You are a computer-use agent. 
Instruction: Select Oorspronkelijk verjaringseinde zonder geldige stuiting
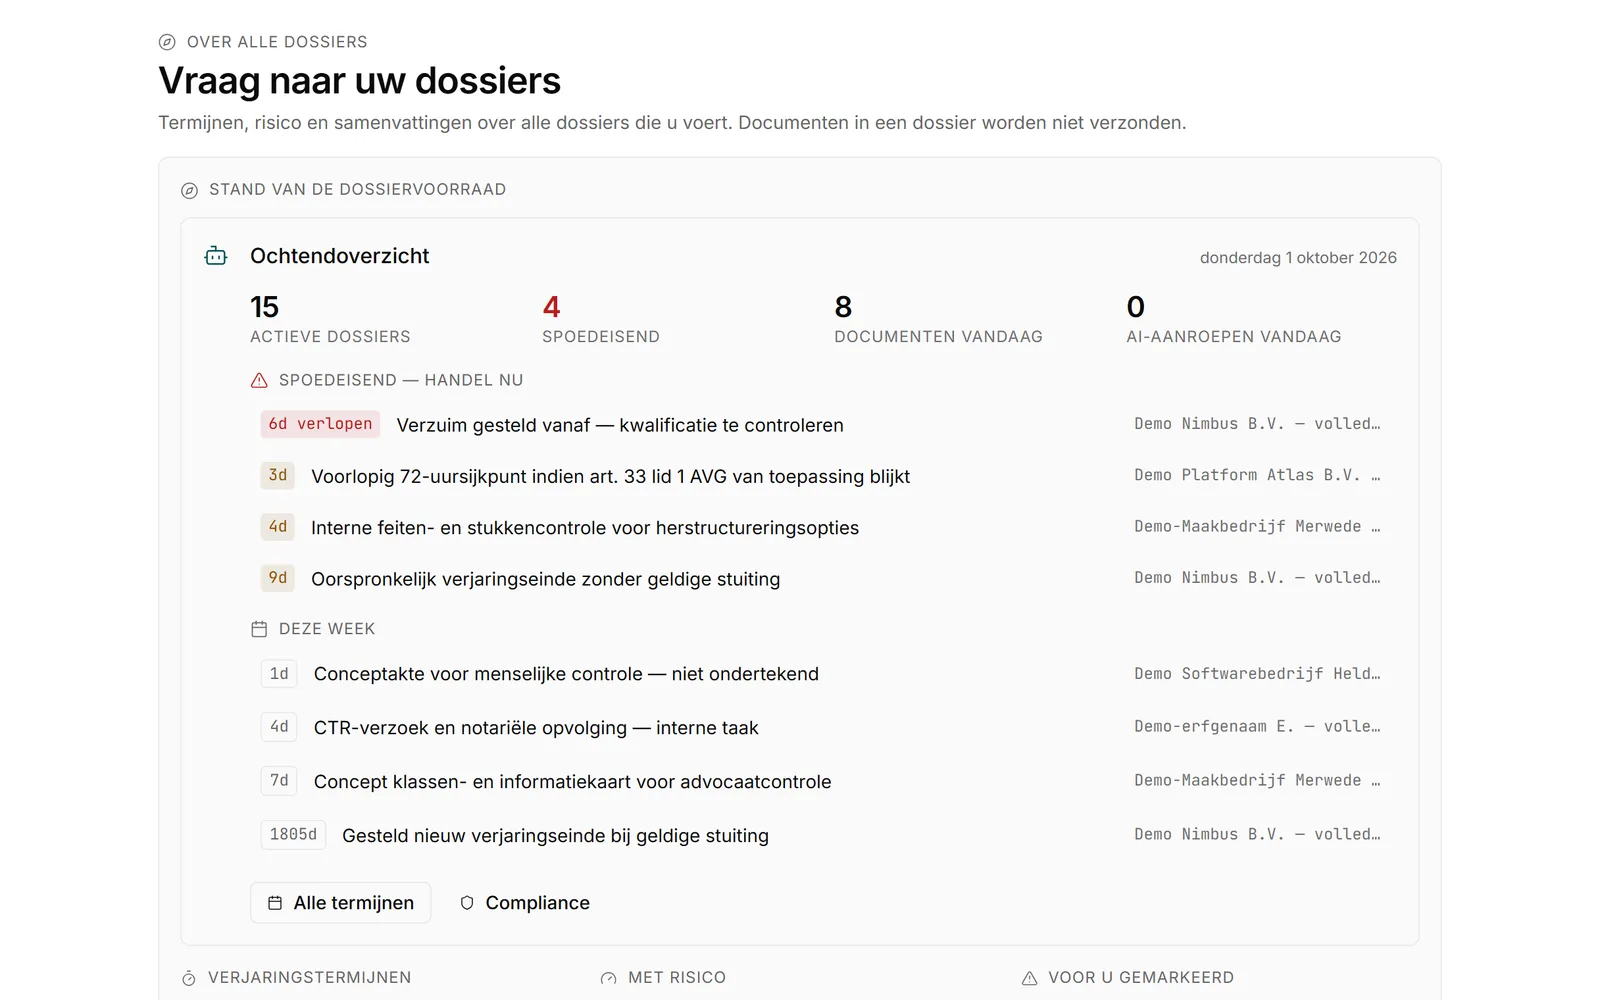(820, 578)
